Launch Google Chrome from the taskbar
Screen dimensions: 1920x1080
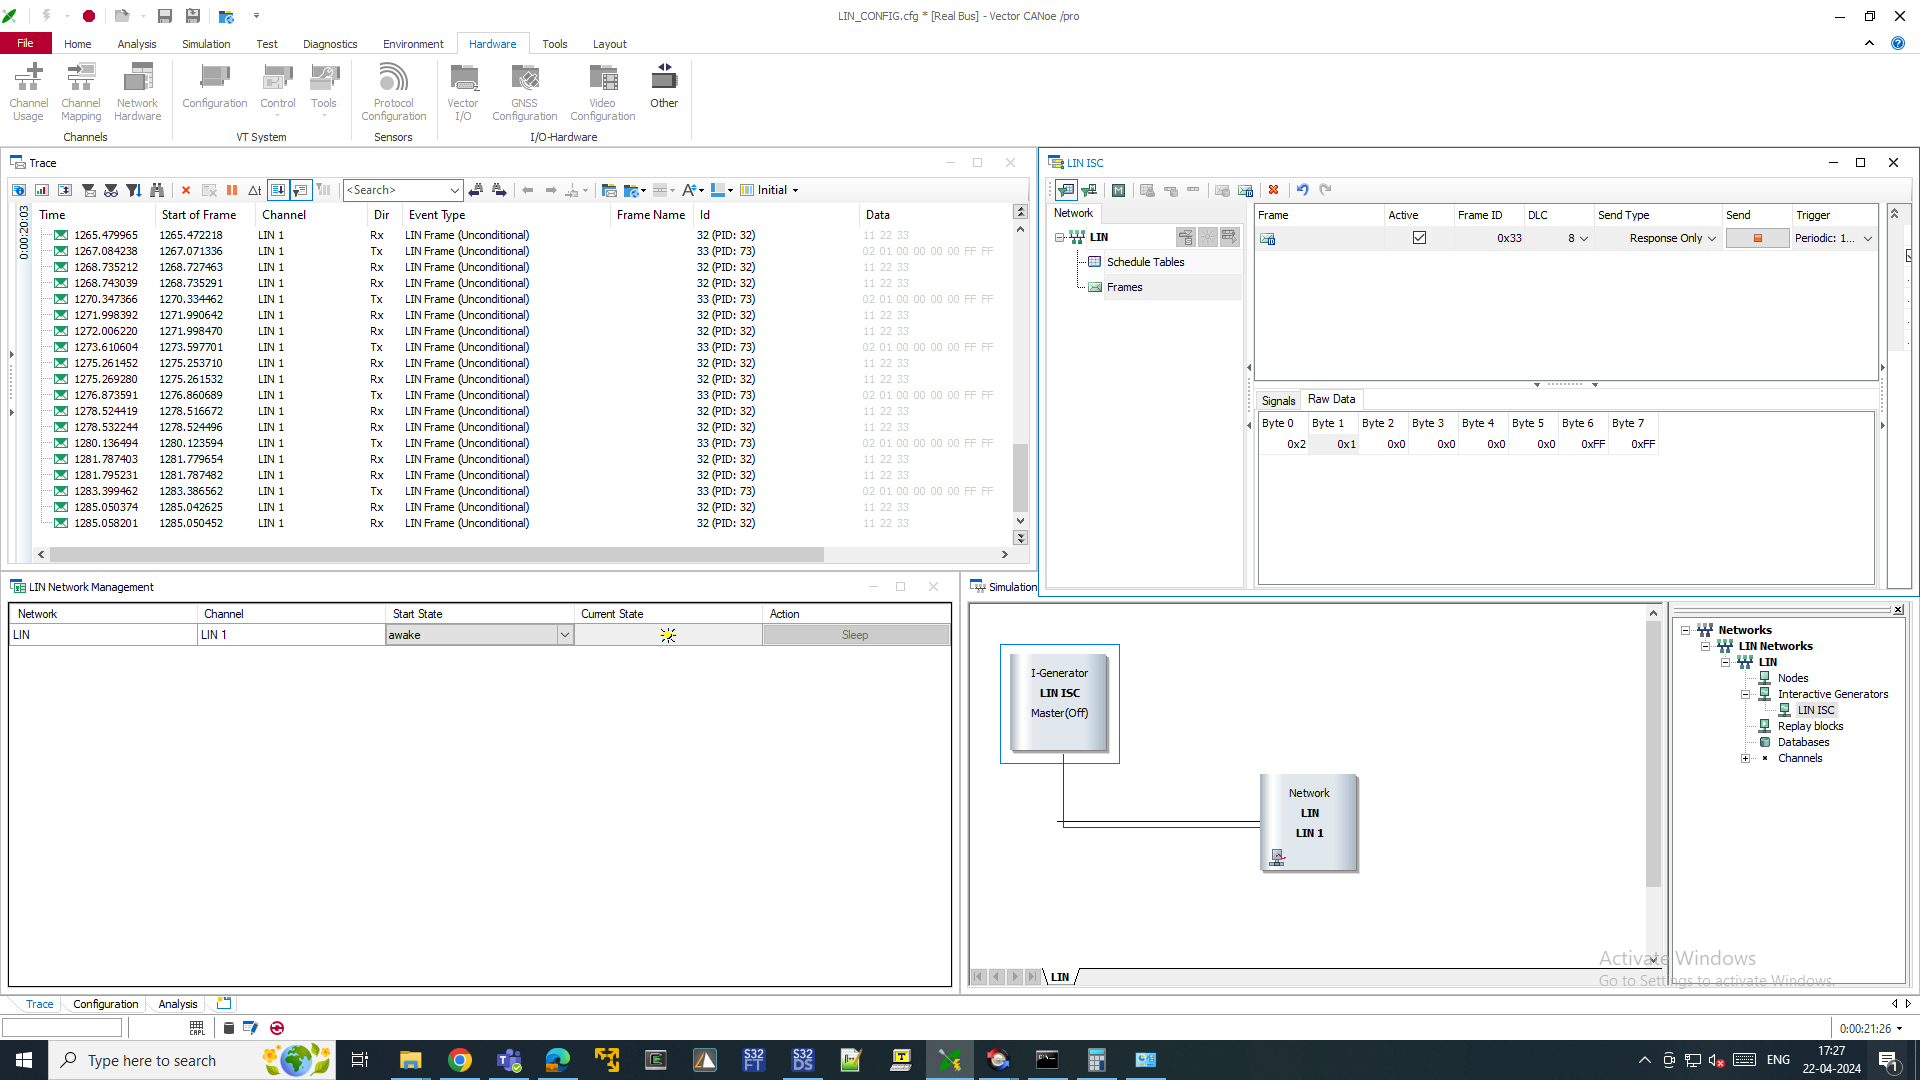(459, 1059)
